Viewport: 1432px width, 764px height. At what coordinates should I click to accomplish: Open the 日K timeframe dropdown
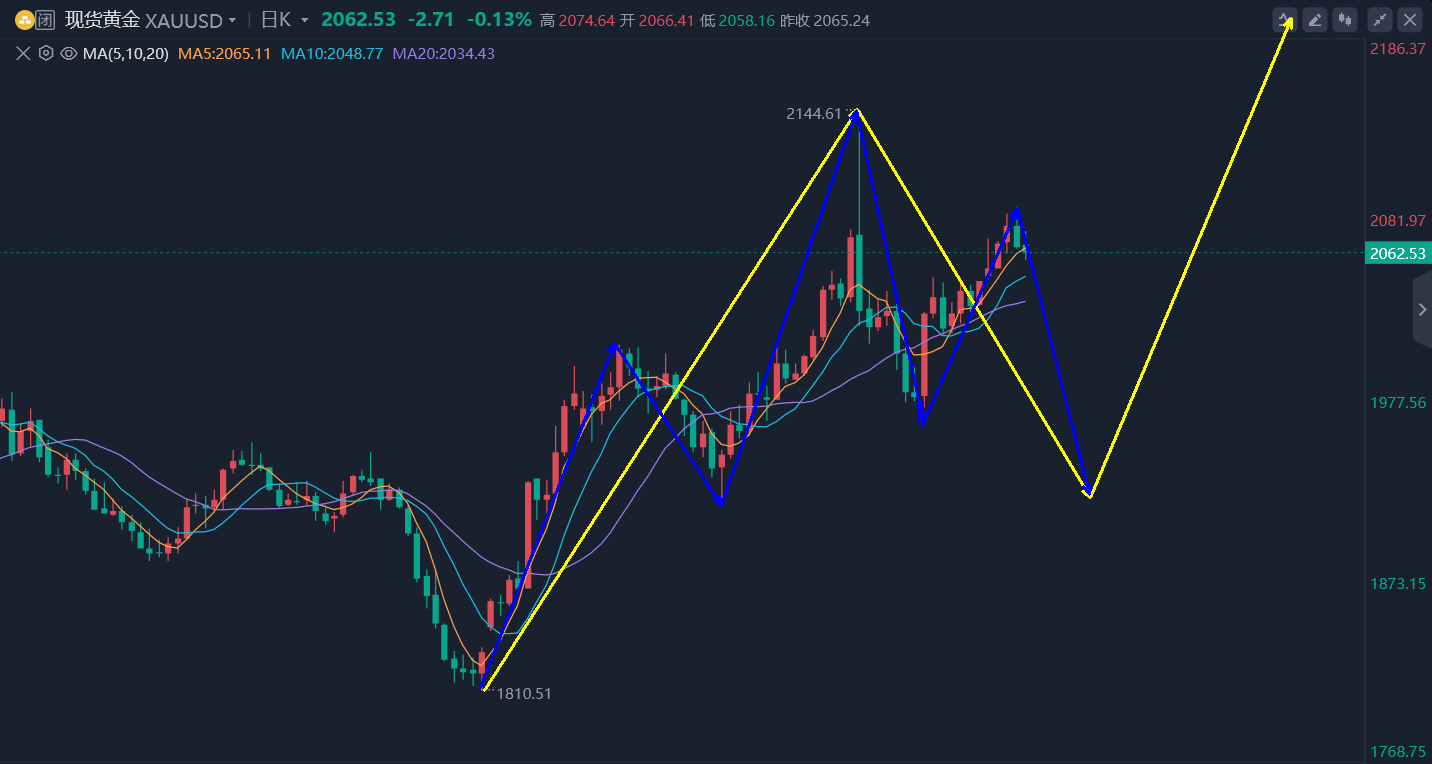pos(285,20)
